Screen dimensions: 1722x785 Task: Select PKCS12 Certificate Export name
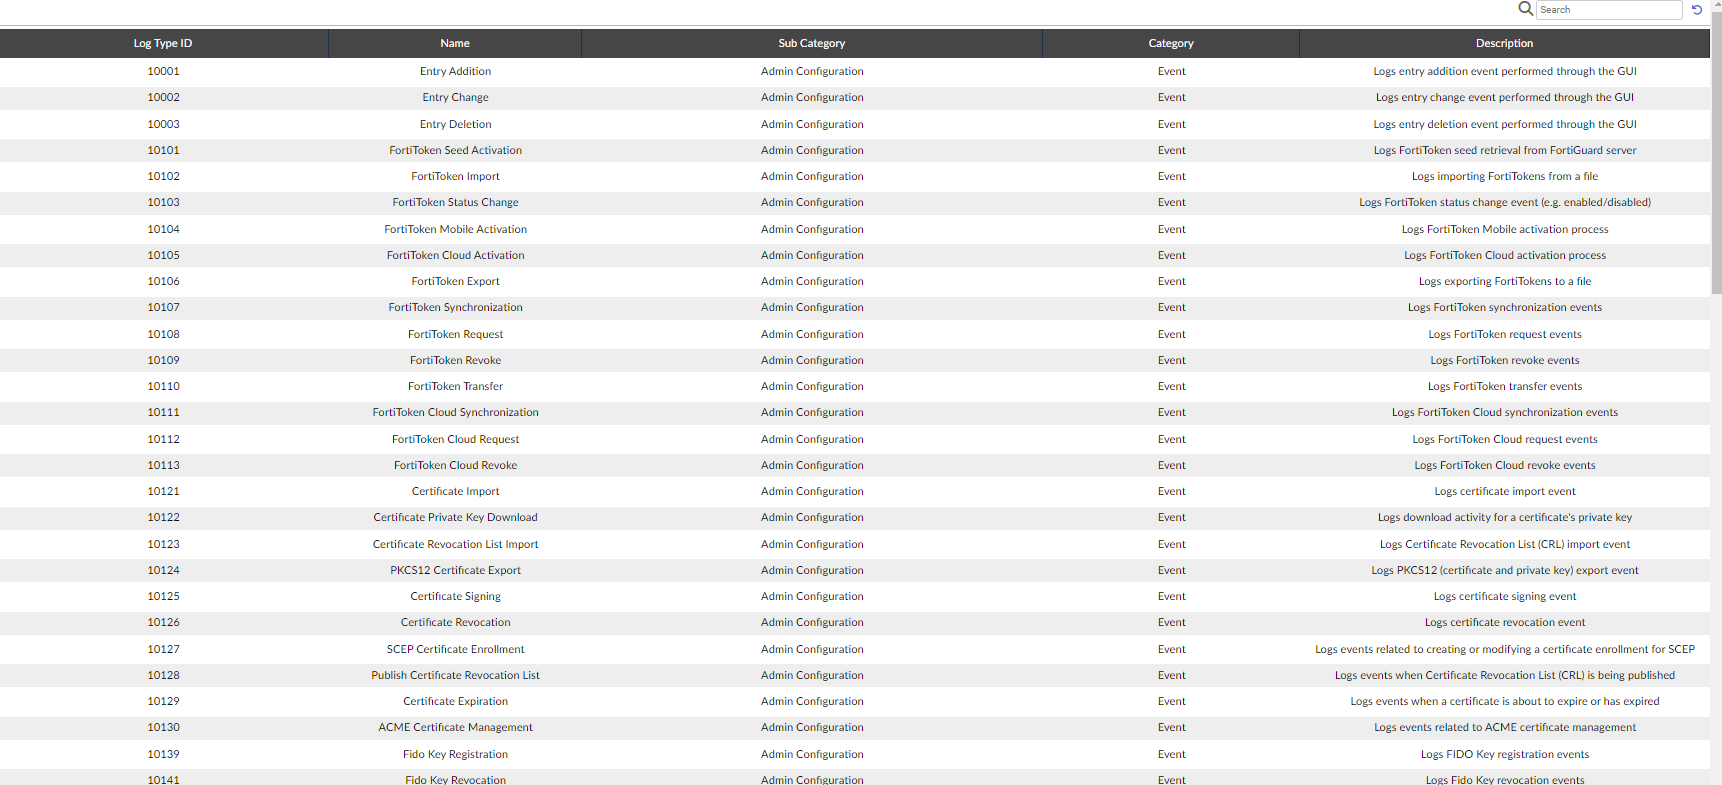[455, 570]
